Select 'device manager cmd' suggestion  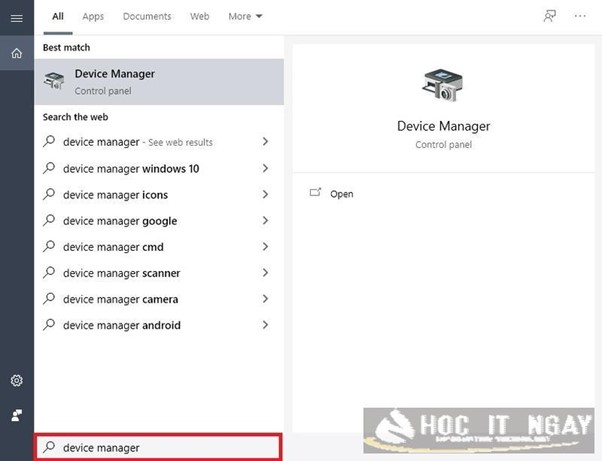(x=113, y=247)
